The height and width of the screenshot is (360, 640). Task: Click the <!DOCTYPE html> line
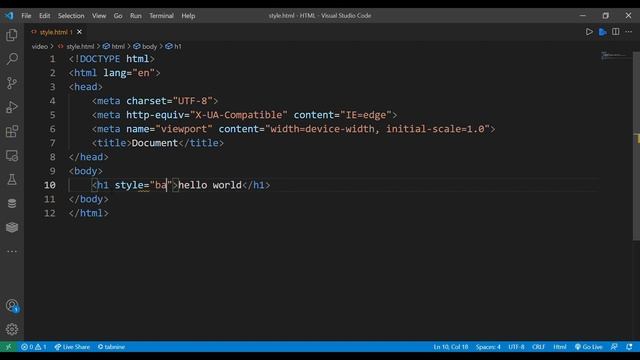pos(111,59)
